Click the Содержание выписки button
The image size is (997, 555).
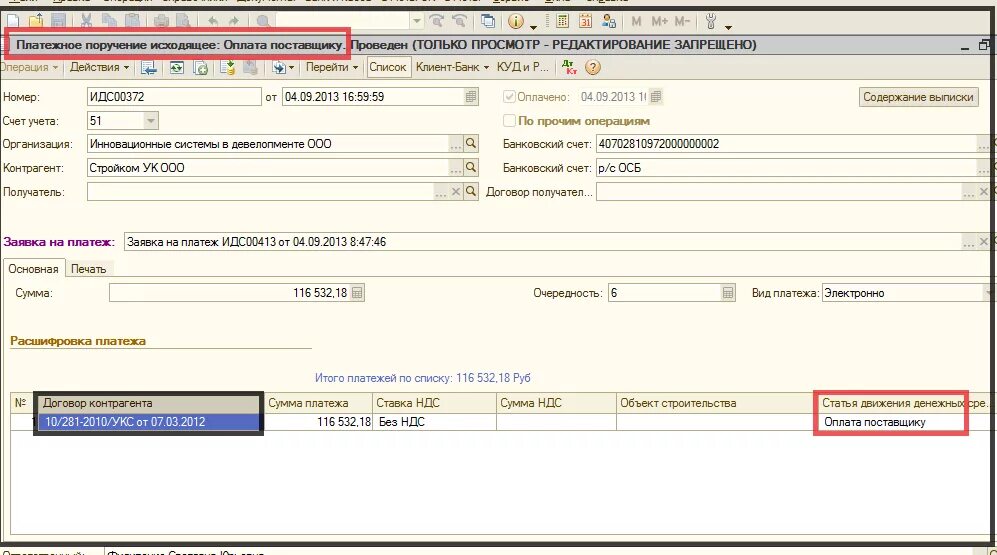tap(918, 97)
